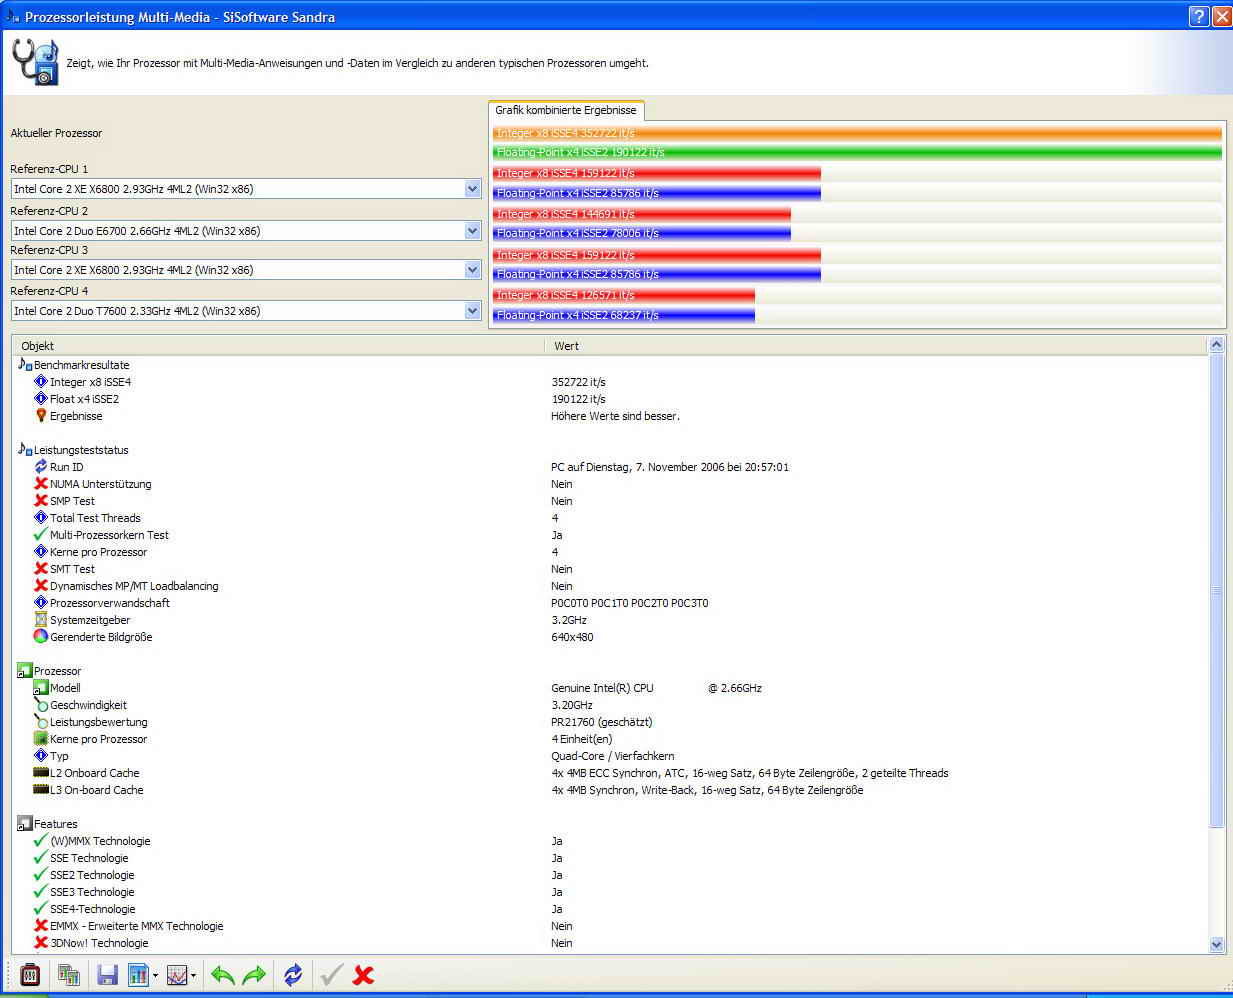This screenshot has width=1233, height=998.
Task: Refresh the benchmark with blue arrows icon
Action: tap(293, 975)
